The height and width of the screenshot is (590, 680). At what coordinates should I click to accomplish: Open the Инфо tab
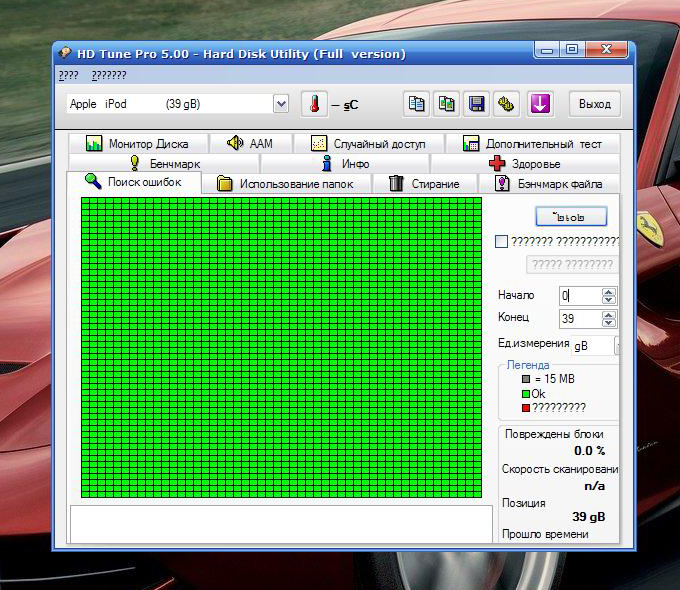point(345,164)
